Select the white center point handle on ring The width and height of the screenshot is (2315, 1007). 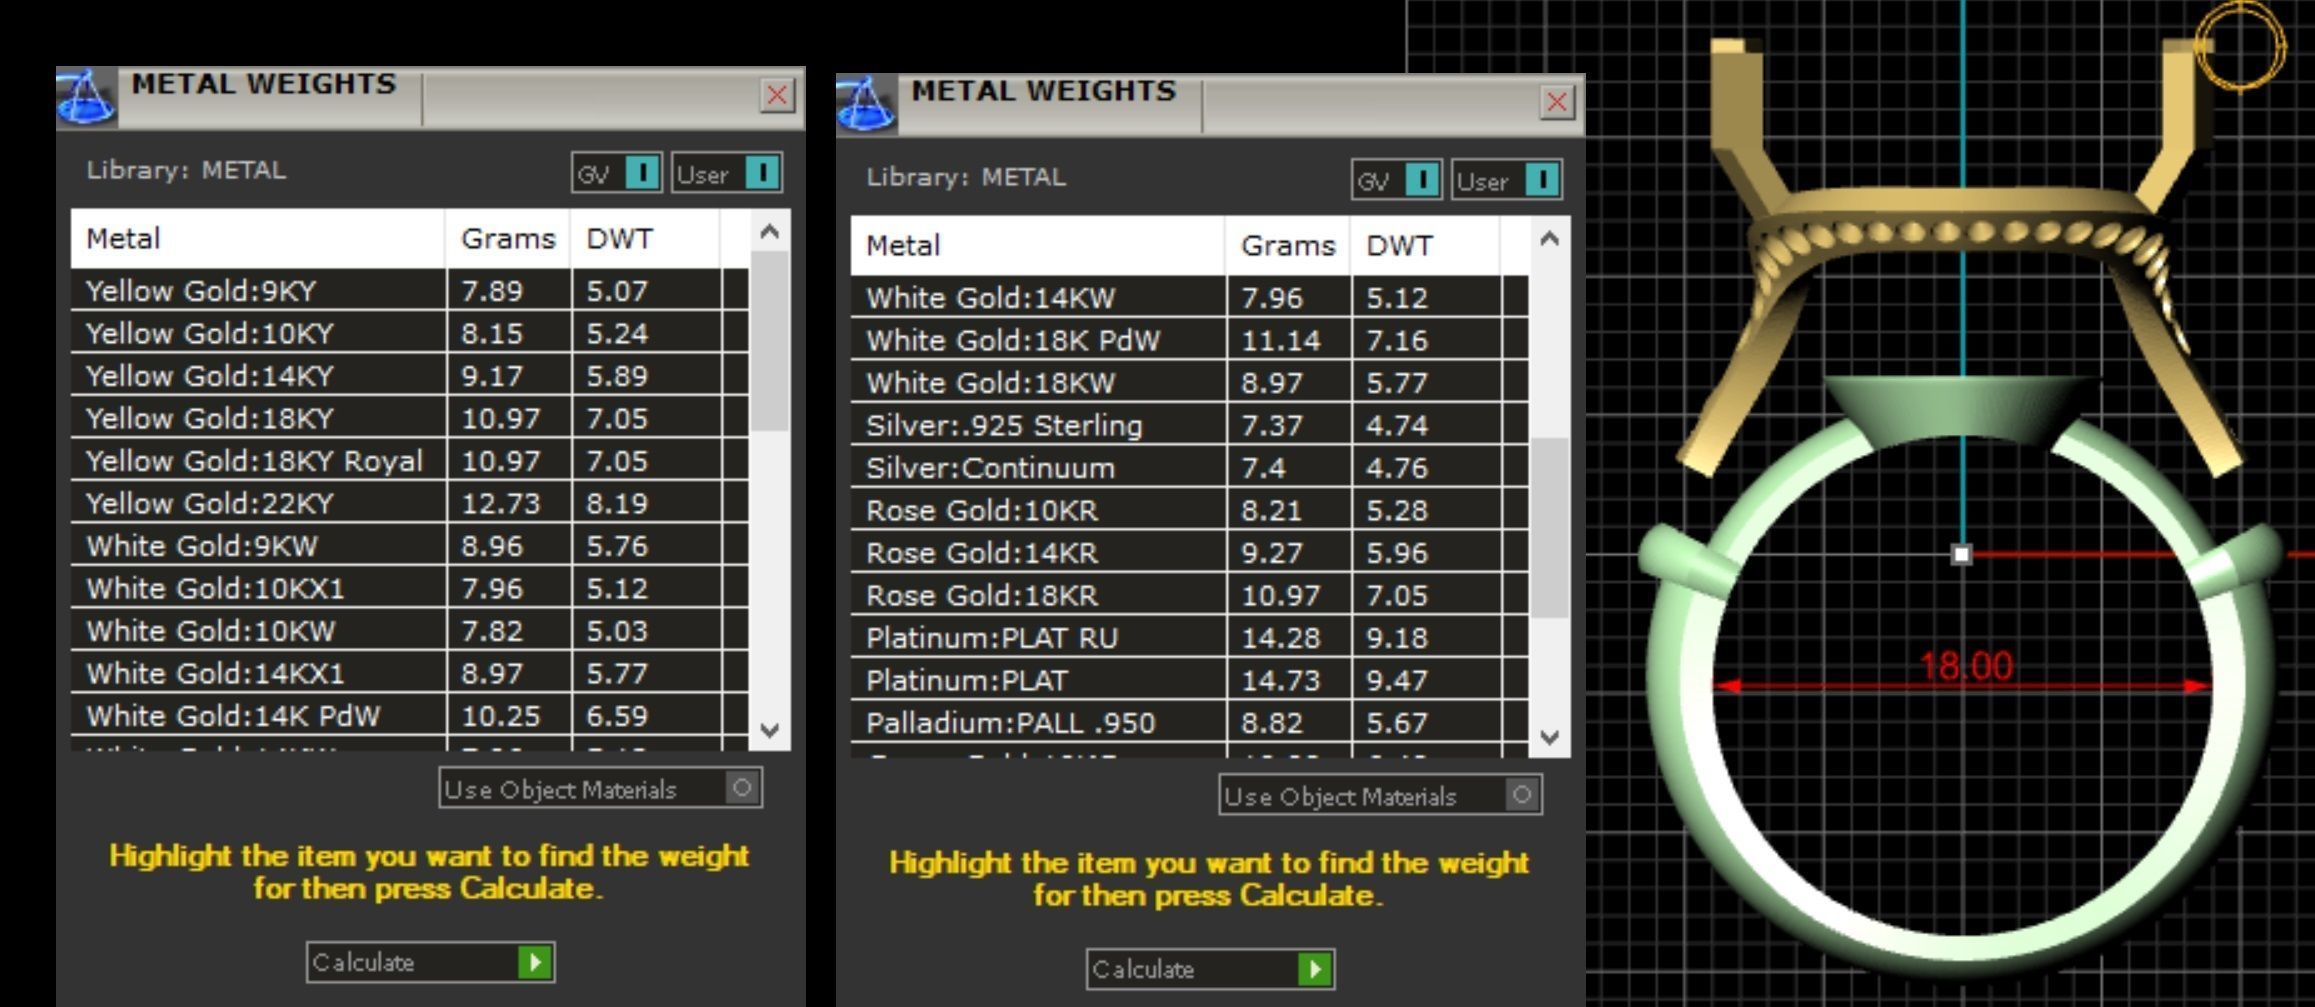click(x=1961, y=554)
